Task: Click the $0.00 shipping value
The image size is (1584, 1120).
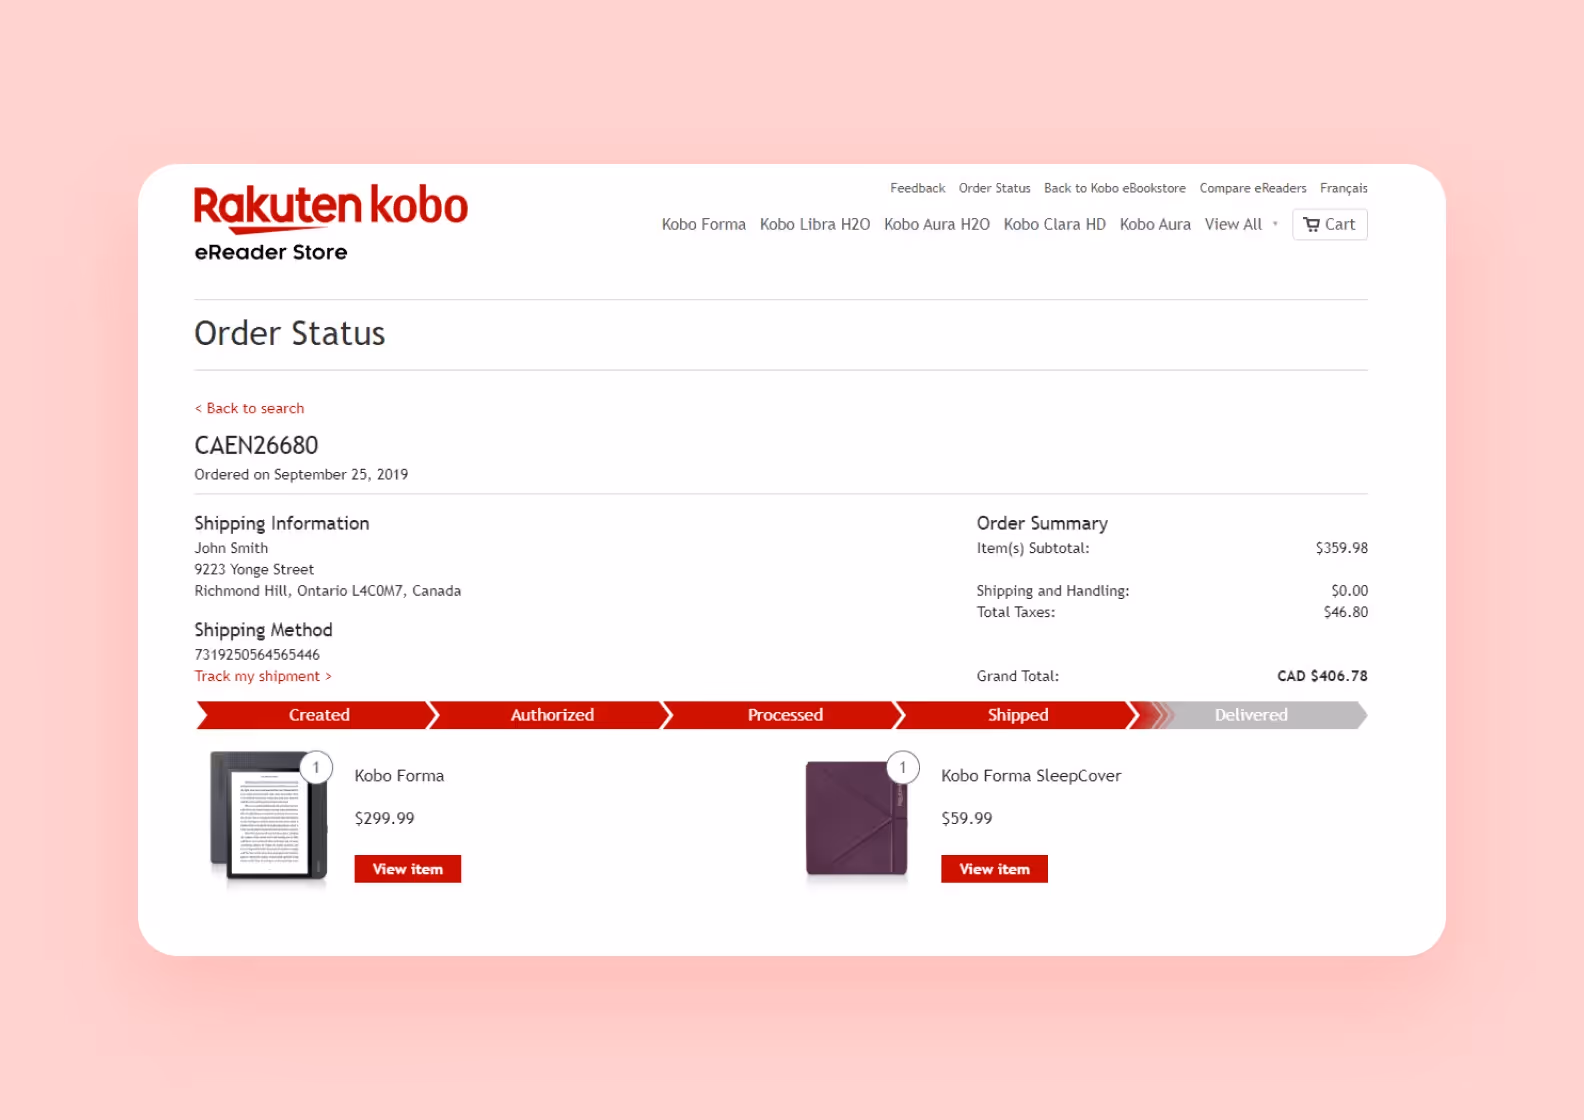Action: (1349, 591)
